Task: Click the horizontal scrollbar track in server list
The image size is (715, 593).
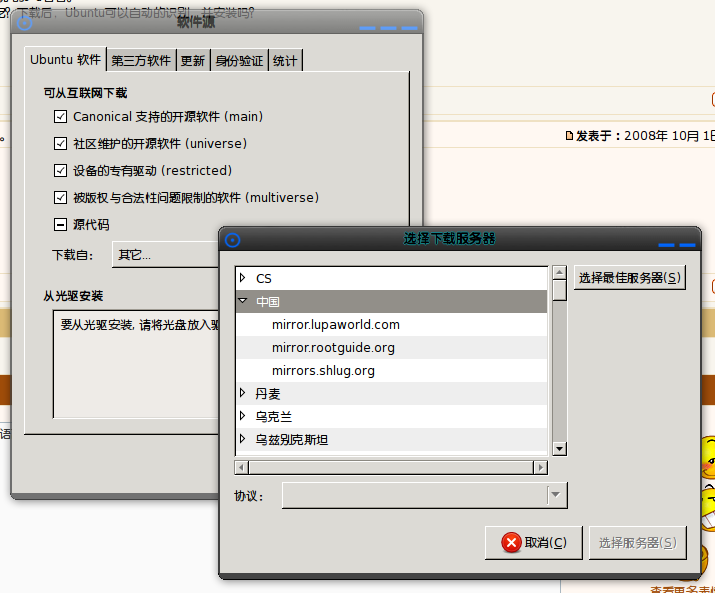Action: pos(391,468)
